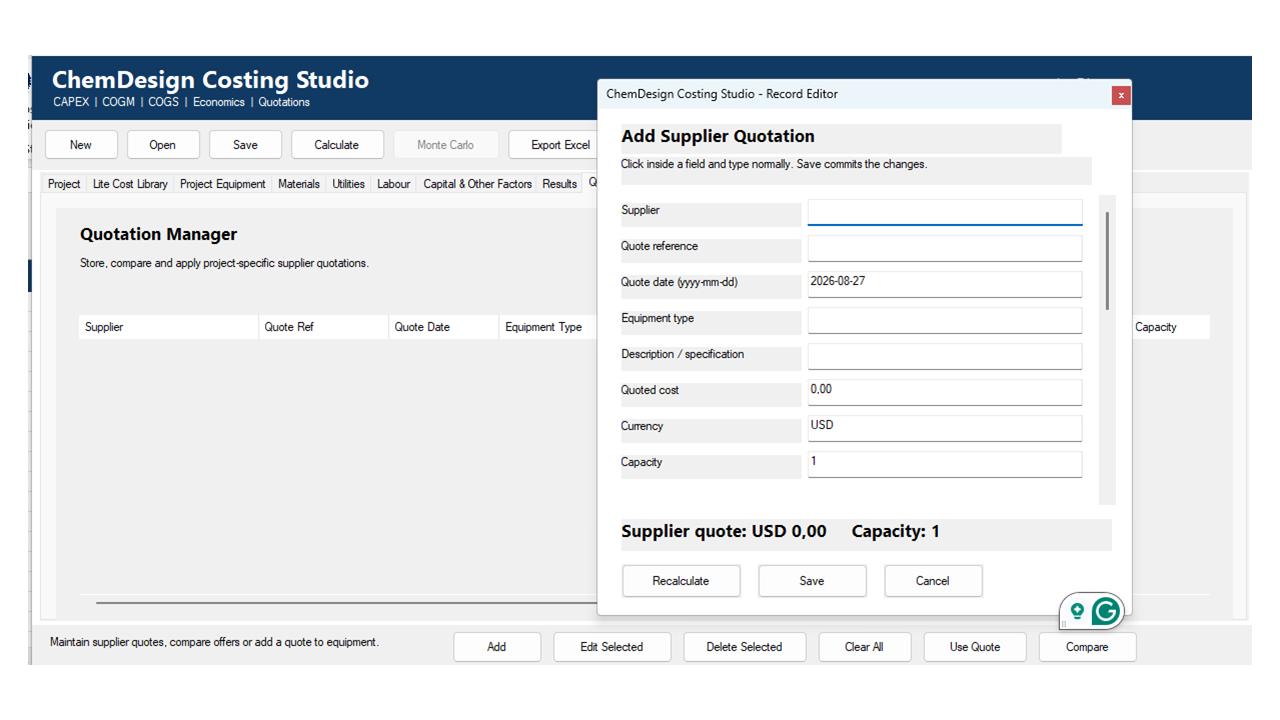This screenshot has height=720, width=1280.
Task: Switch to the Project tab
Action: [x=64, y=184]
